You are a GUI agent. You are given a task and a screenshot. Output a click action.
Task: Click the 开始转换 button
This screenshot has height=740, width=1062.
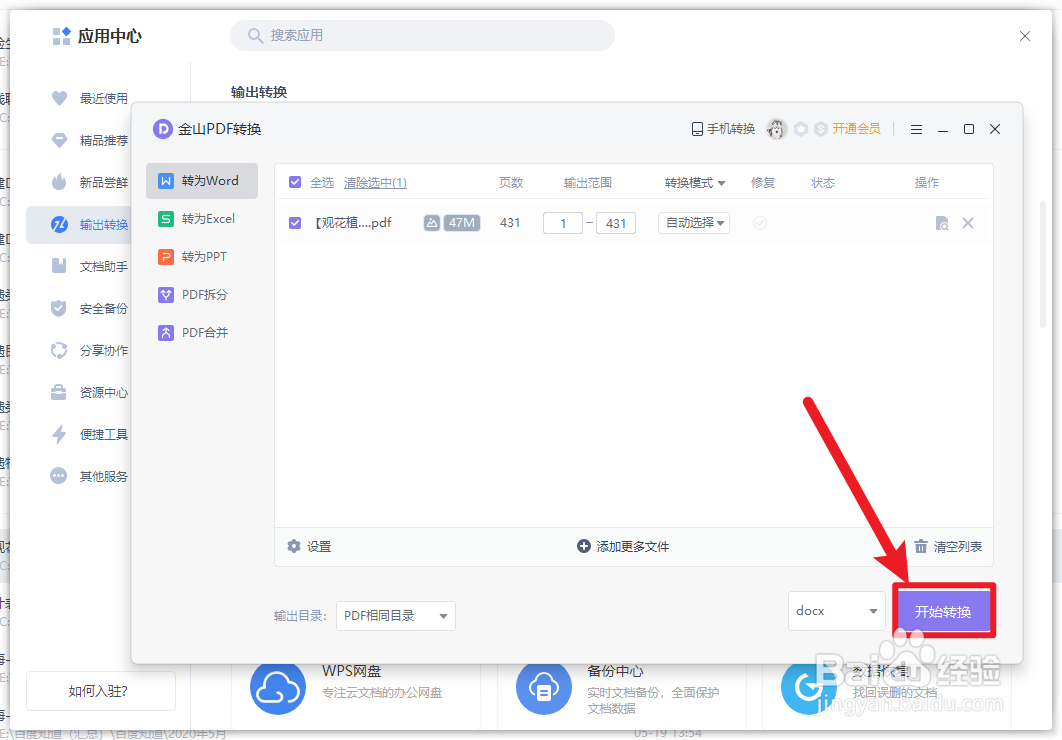[942, 610]
